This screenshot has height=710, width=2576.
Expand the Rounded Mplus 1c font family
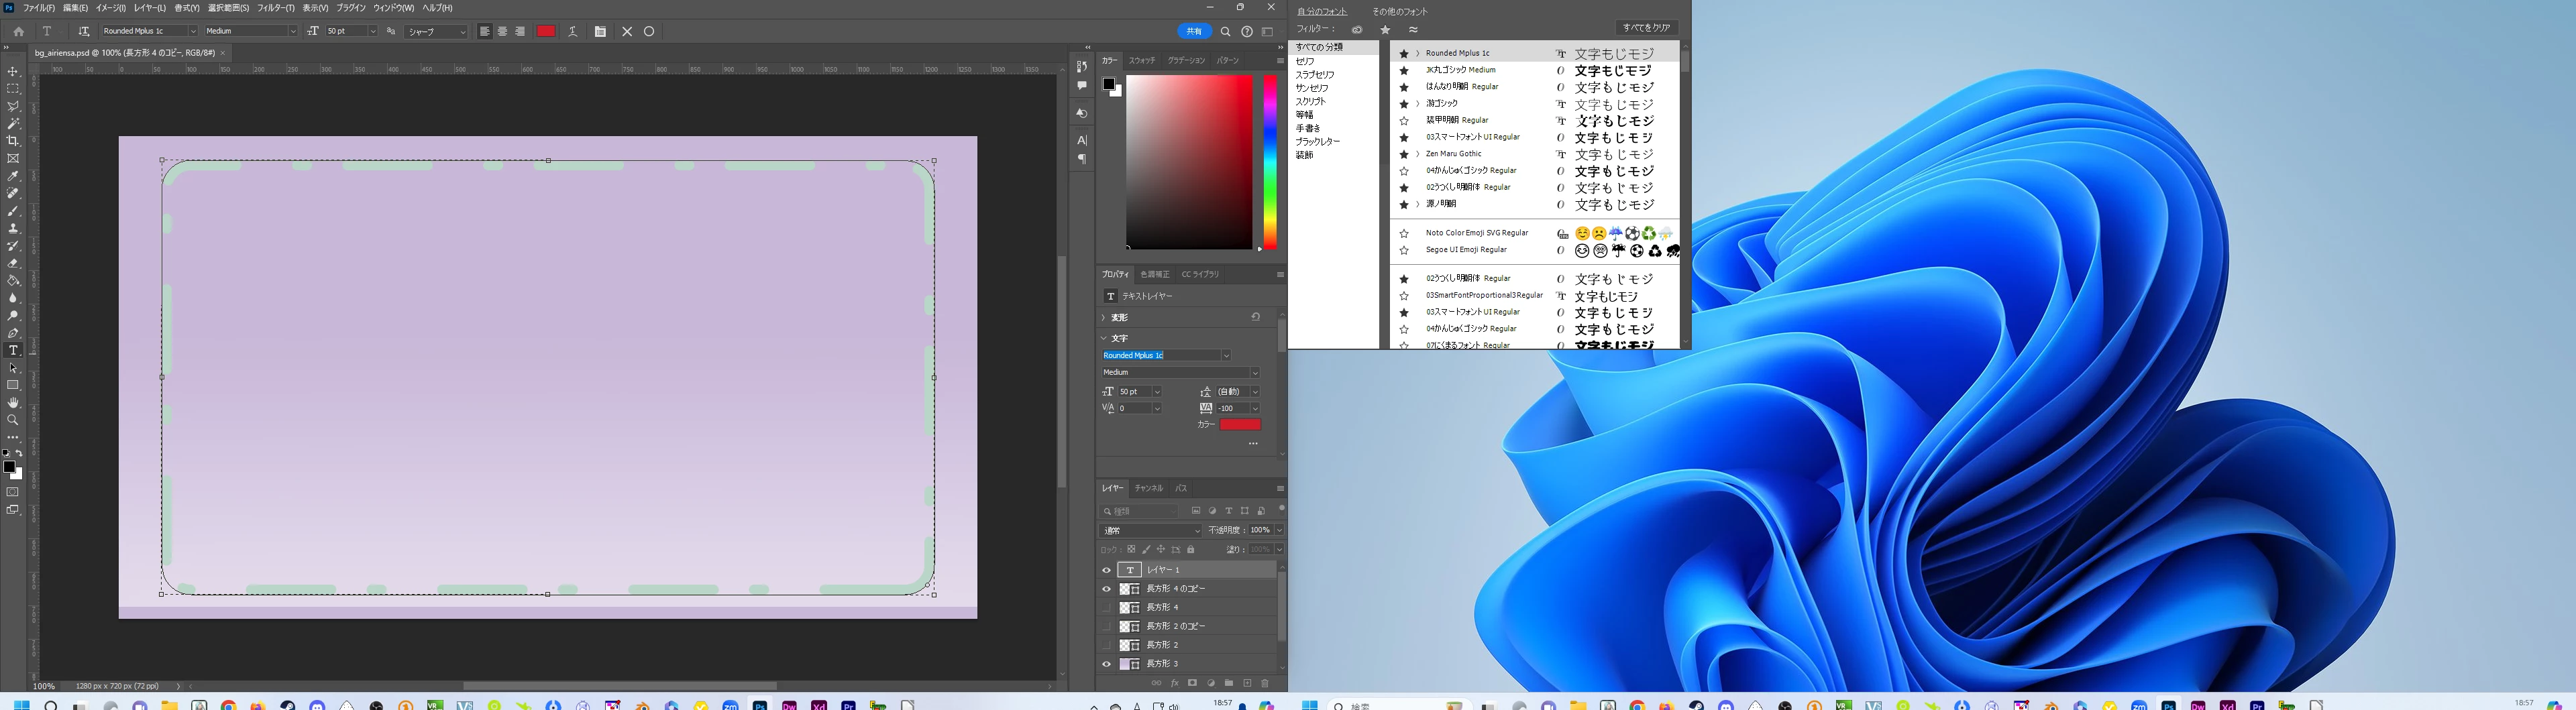(1418, 54)
